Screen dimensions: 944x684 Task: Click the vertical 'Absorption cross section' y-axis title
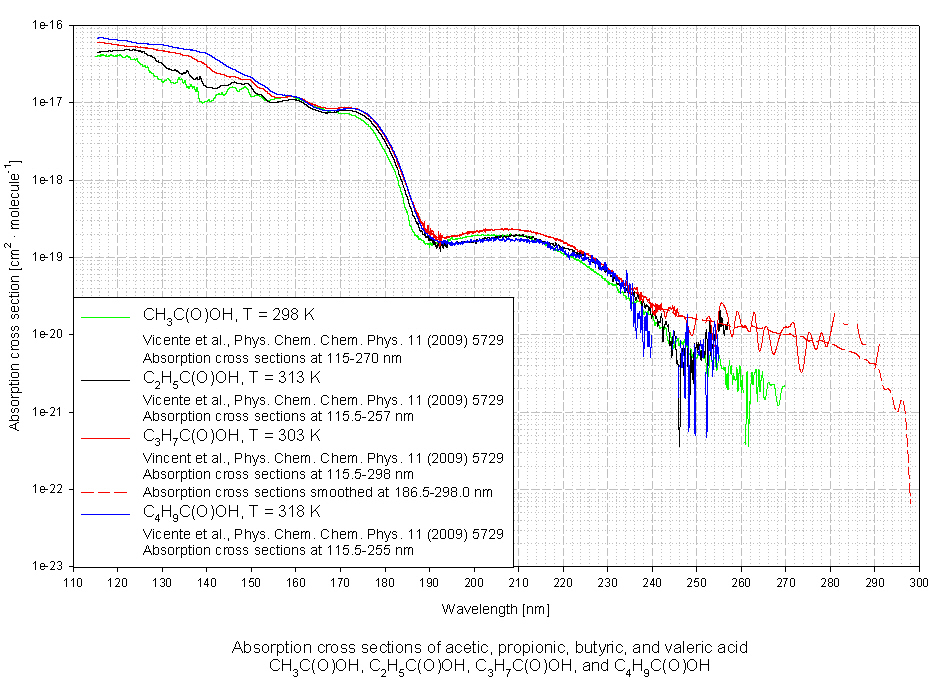click(x=15, y=294)
